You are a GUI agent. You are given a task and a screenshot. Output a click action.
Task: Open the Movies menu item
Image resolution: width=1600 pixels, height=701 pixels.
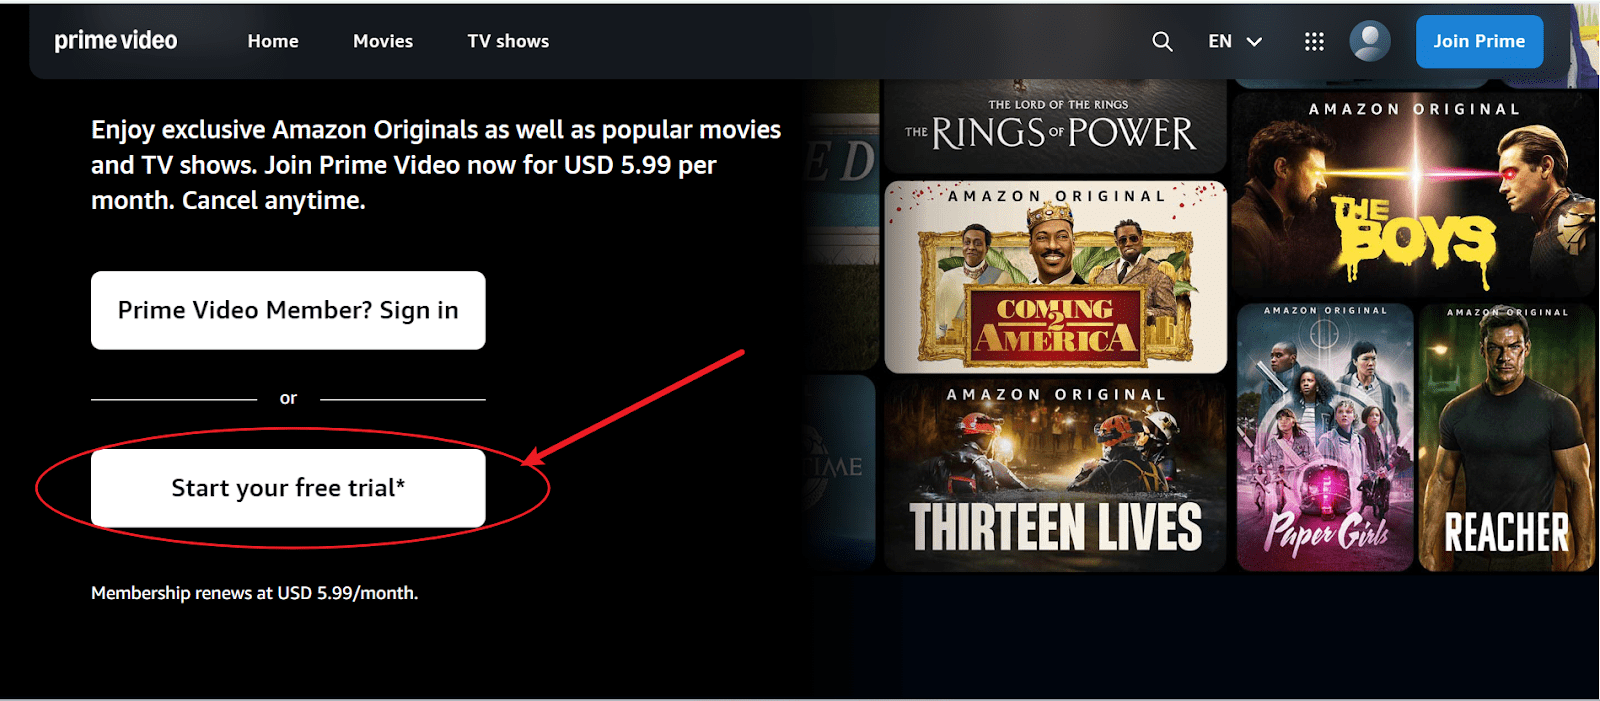click(x=383, y=41)
